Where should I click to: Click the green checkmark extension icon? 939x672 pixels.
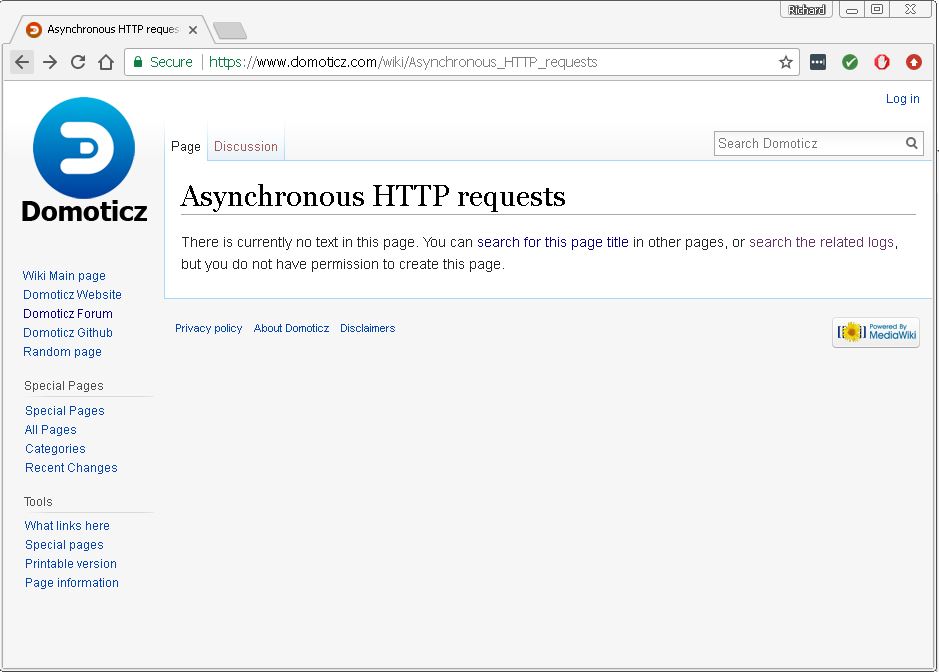[x=850, y=62]
